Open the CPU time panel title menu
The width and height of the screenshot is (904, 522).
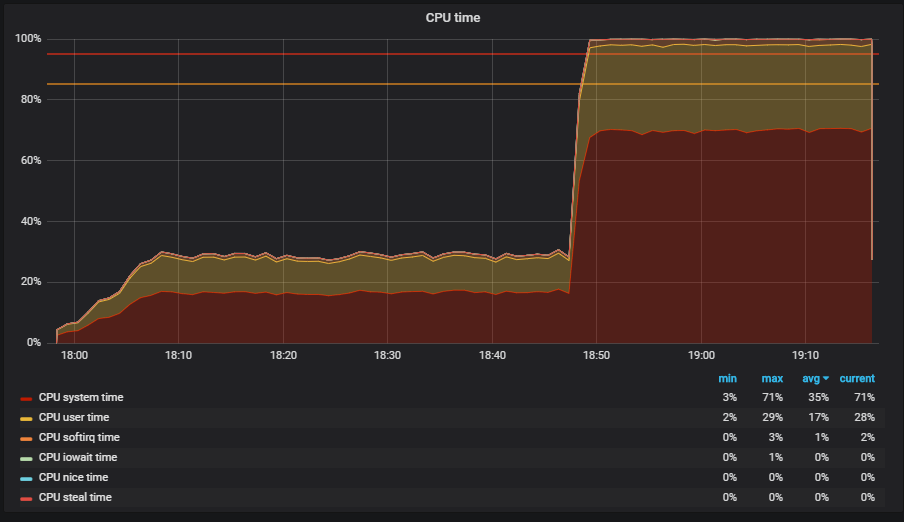pyautogui.click(x=453, y=18)
